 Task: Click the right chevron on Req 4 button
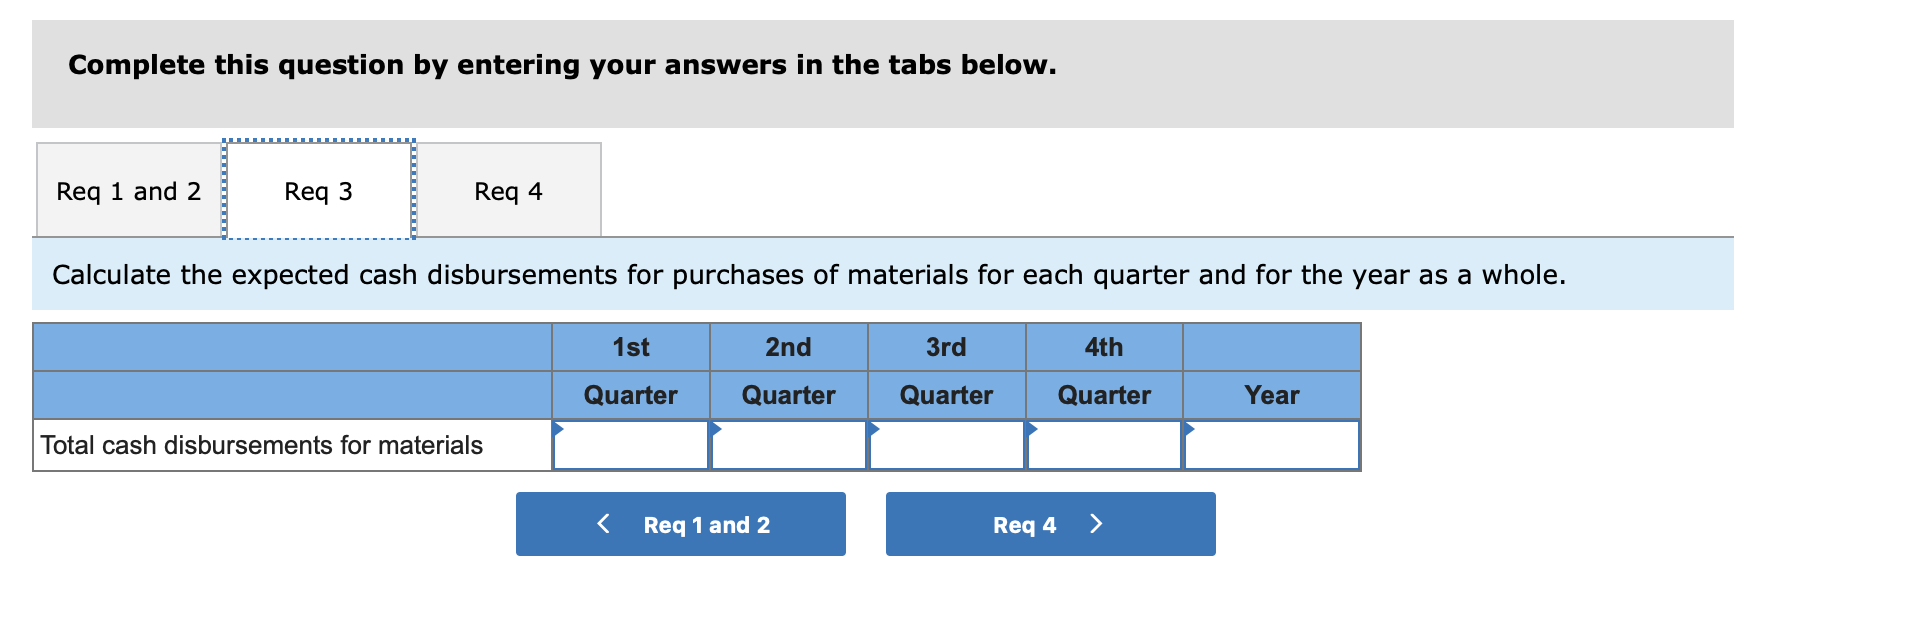point(1097,523)
